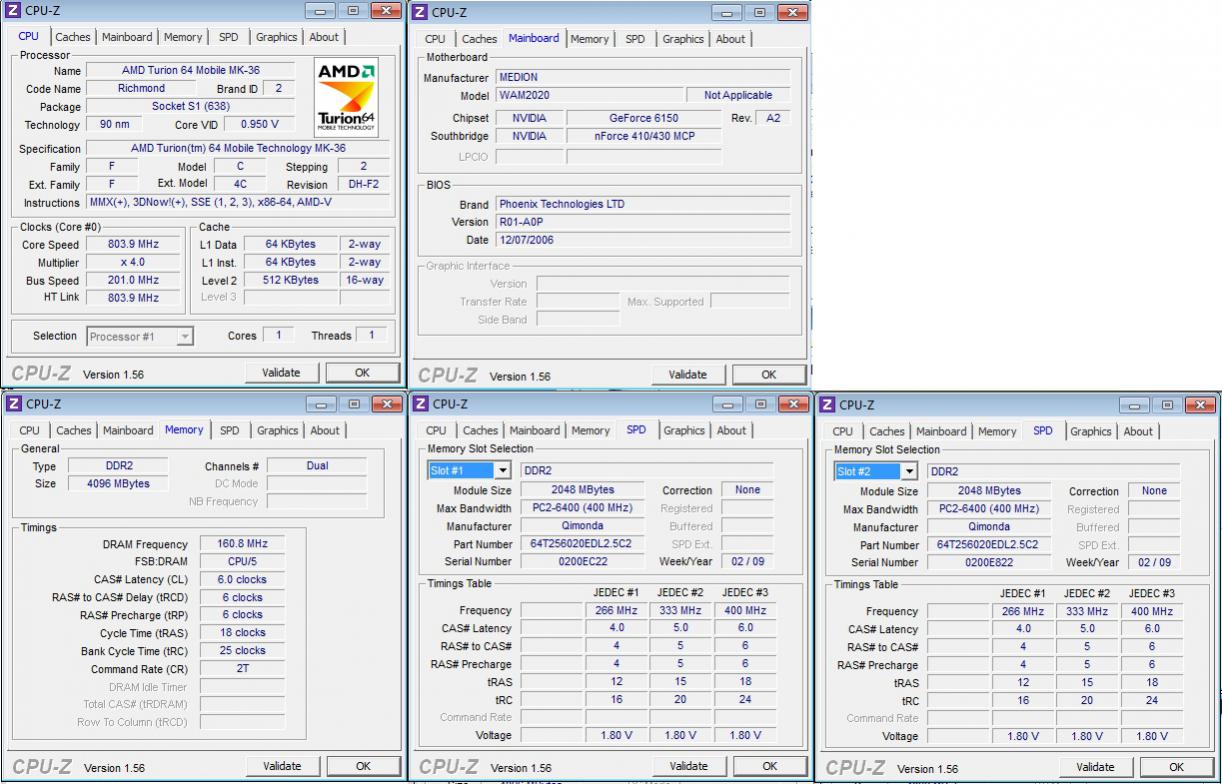Click the Command Rate value 2T
1222x784 pixels.
[242, 669]
